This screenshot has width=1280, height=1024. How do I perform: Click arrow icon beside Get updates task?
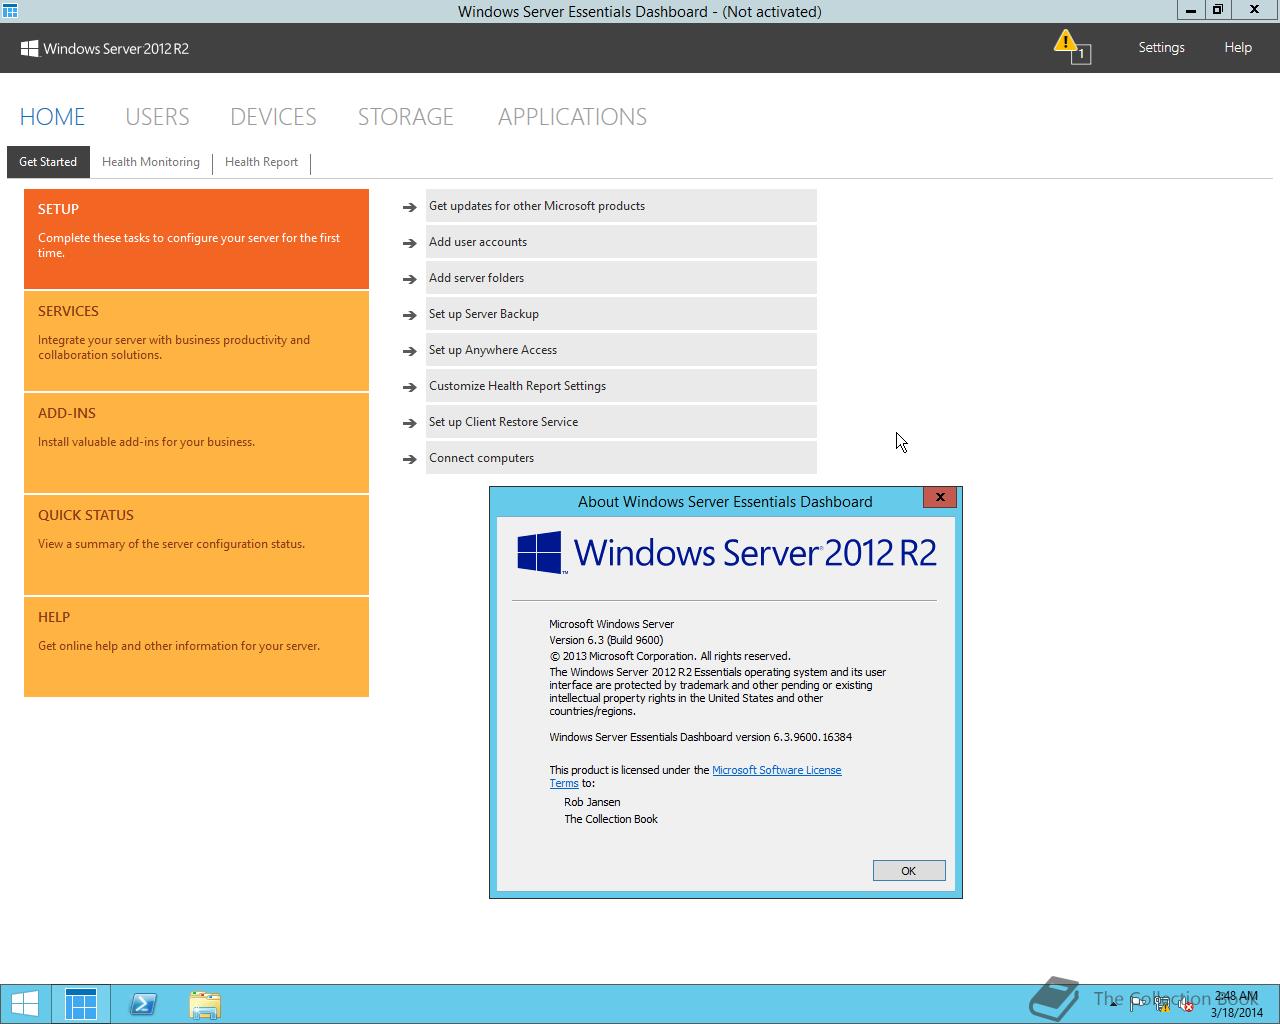[409, 208]
